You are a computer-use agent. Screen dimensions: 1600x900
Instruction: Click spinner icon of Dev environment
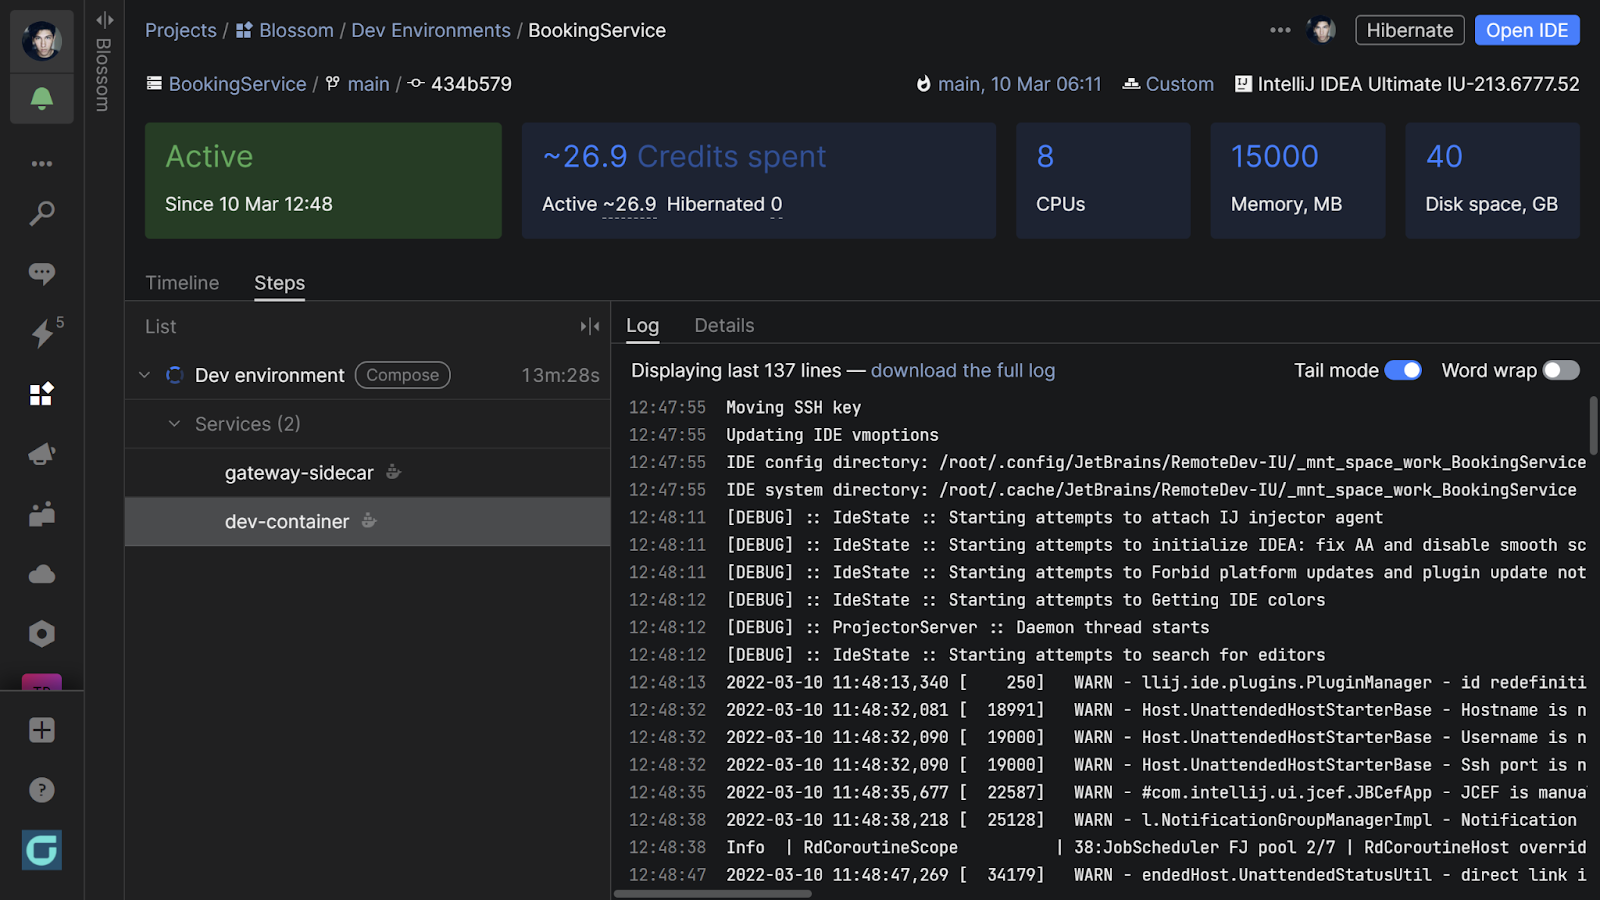(x=174, y=375)
